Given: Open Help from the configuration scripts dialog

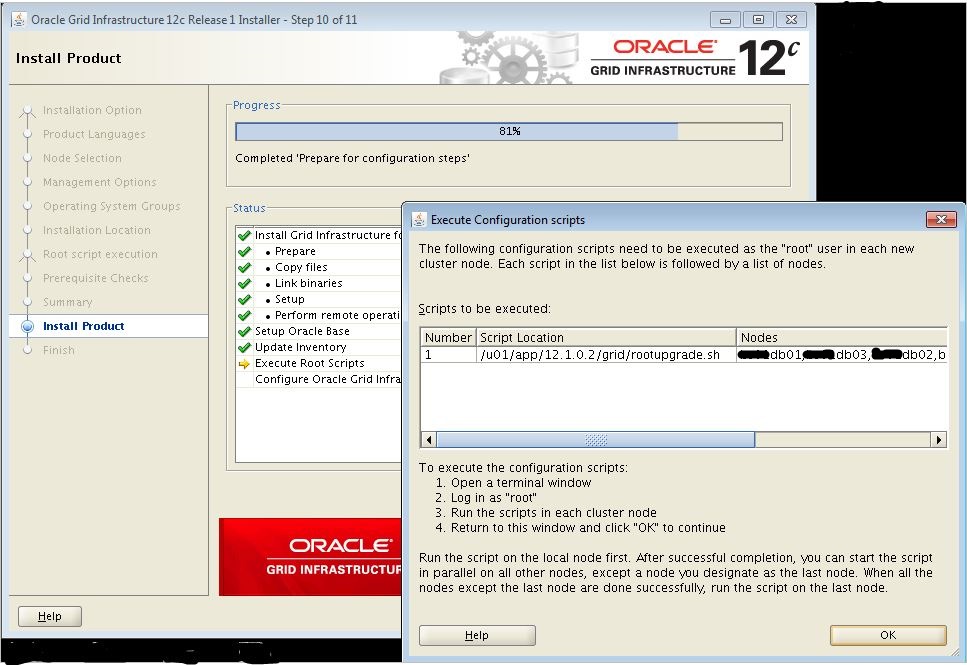Looking at the screenshot, I should pyautogui.click(x=477, y=634).
